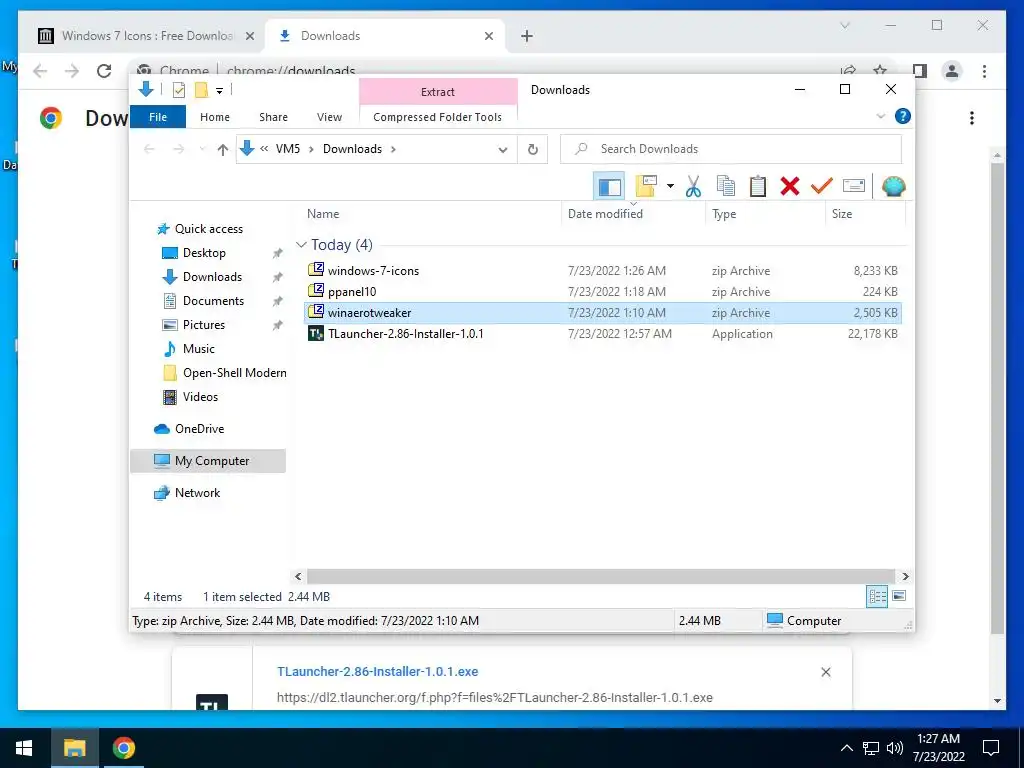Screen dimensions: 1024x768
Task: Click the Search Downloads field
Action: tap(731, 149)
